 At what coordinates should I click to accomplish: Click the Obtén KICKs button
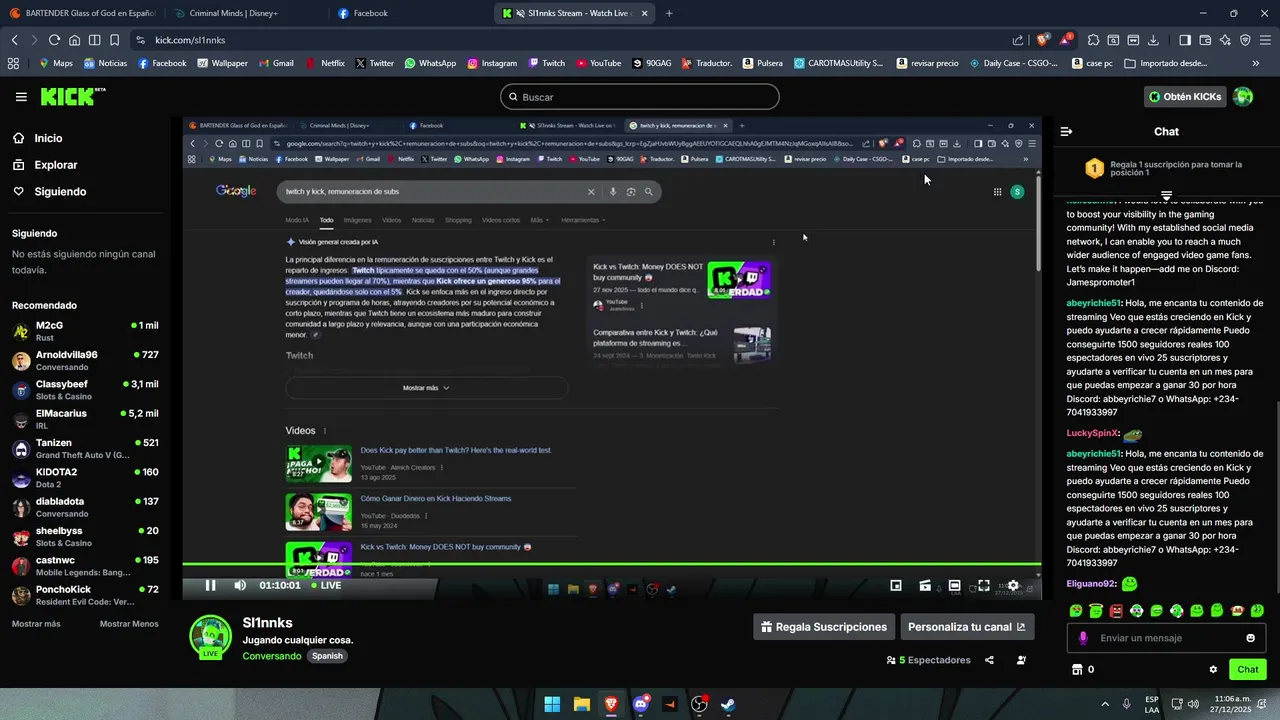coord(1184,97)
